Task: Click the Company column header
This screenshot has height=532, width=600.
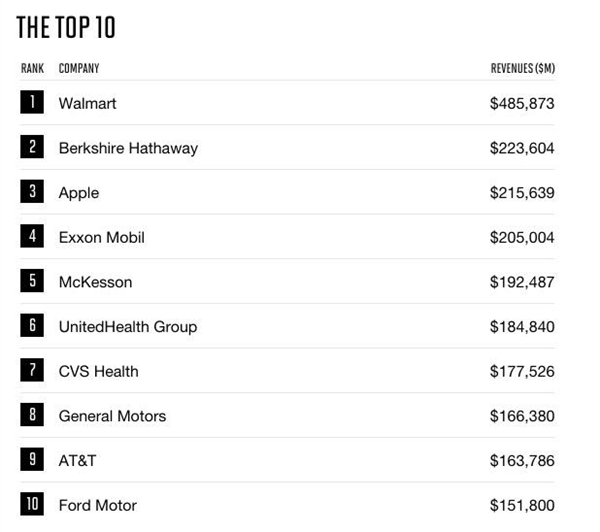Action: tap(79, 69)
